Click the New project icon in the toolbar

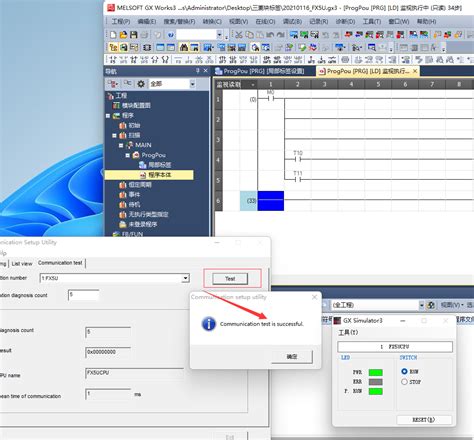113,35
